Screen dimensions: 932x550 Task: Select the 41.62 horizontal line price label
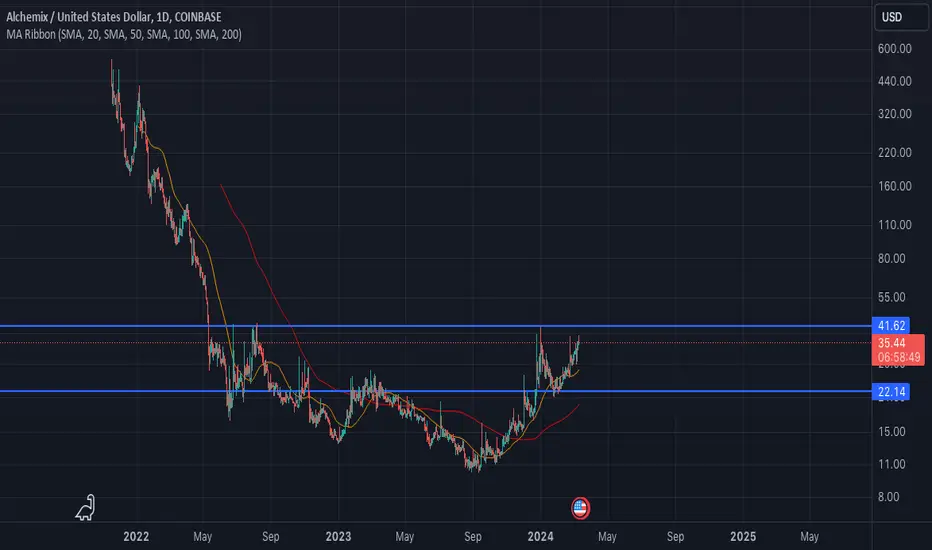click(891, 325)
